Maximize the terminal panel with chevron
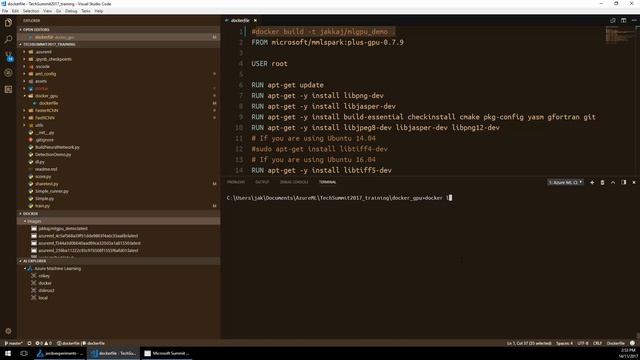The width and height of the screenshot is (640, 360). click(613, 182)
